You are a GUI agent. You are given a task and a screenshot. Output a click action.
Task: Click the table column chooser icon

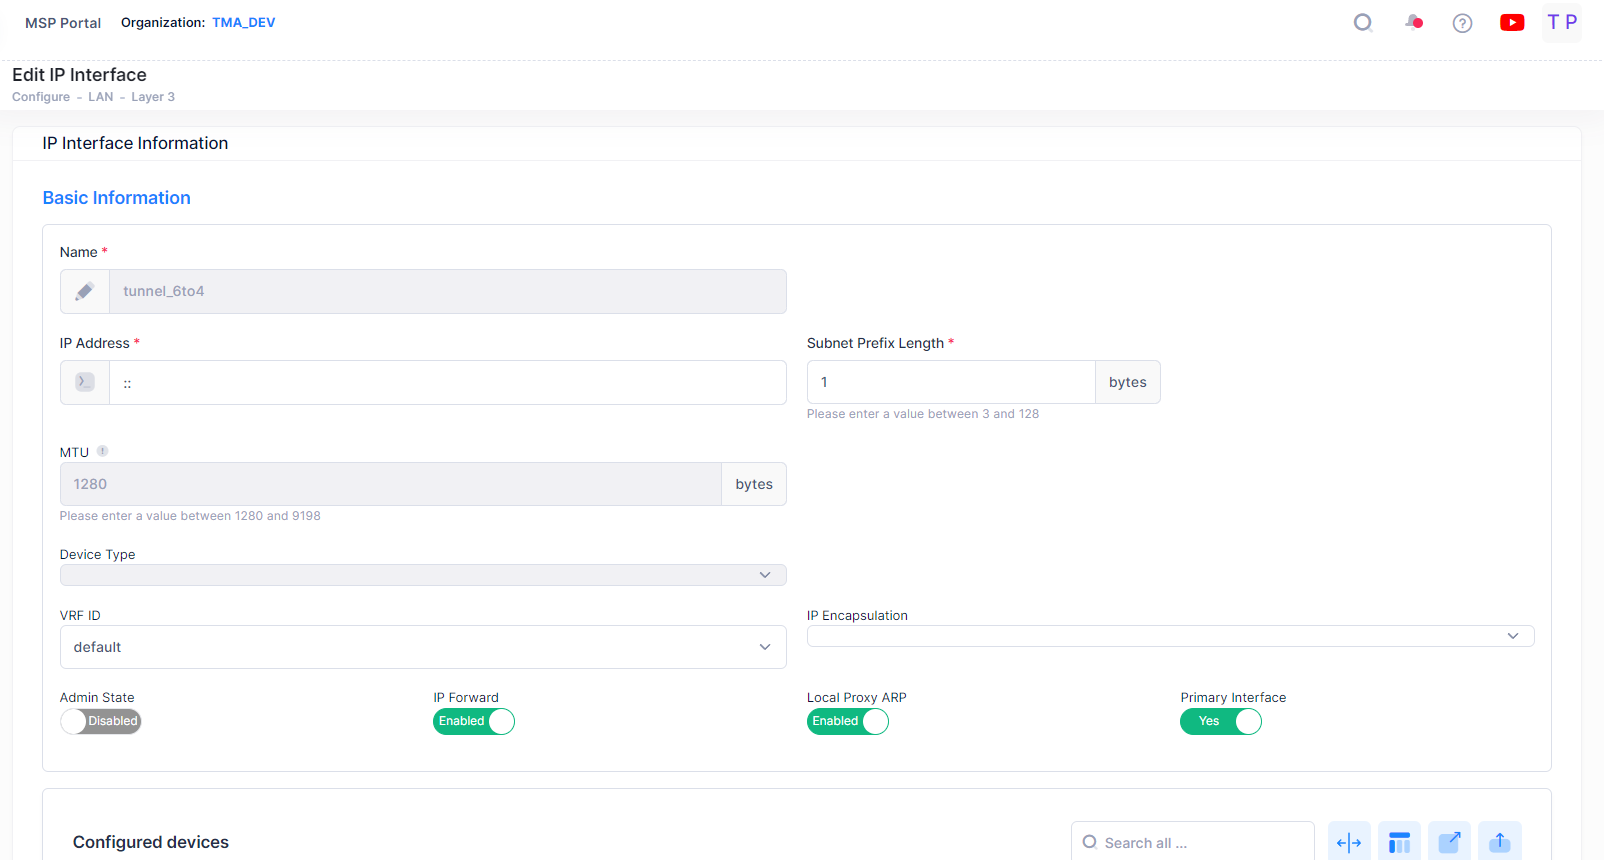coord(1399,843)
